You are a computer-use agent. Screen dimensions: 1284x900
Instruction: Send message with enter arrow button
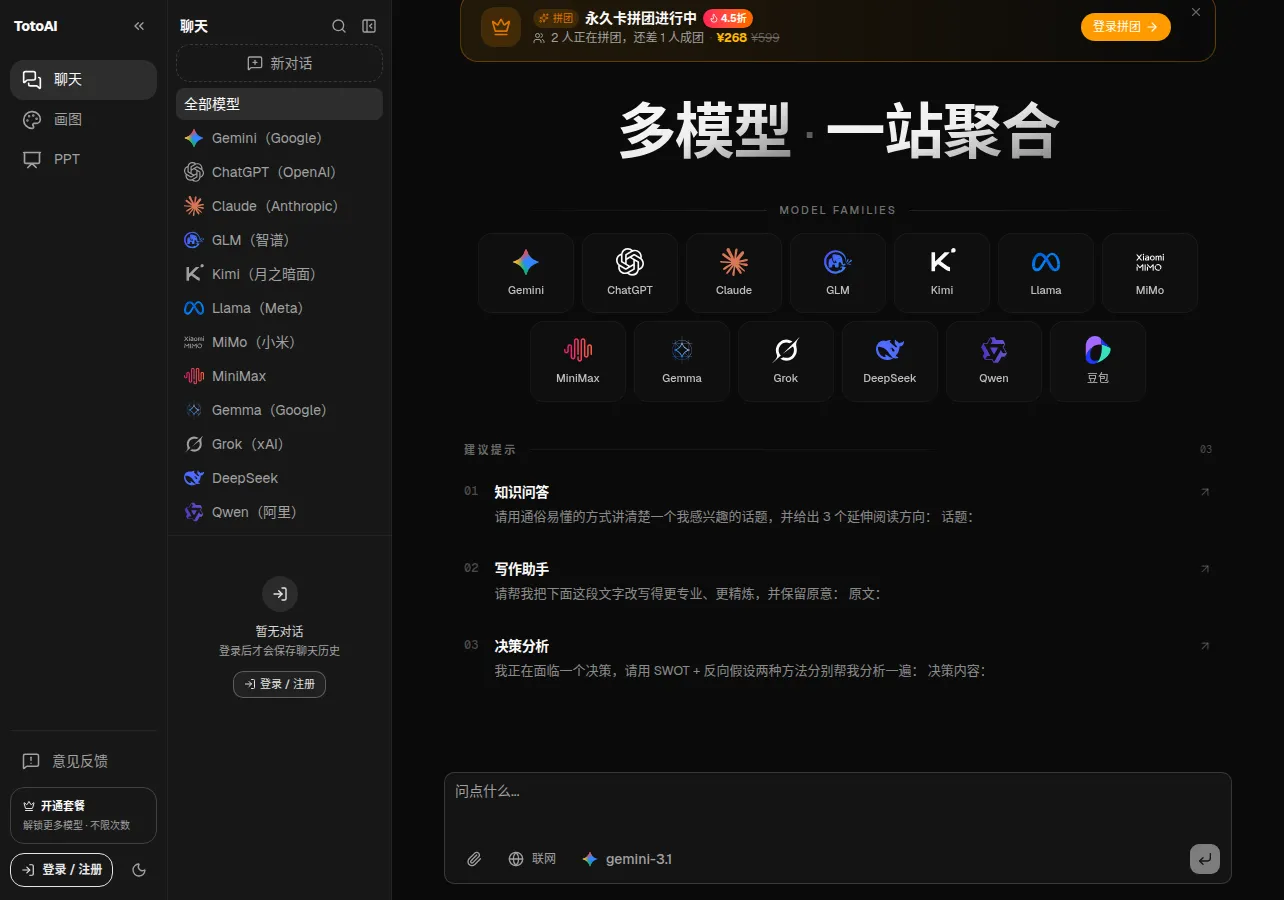point(1205,858)
